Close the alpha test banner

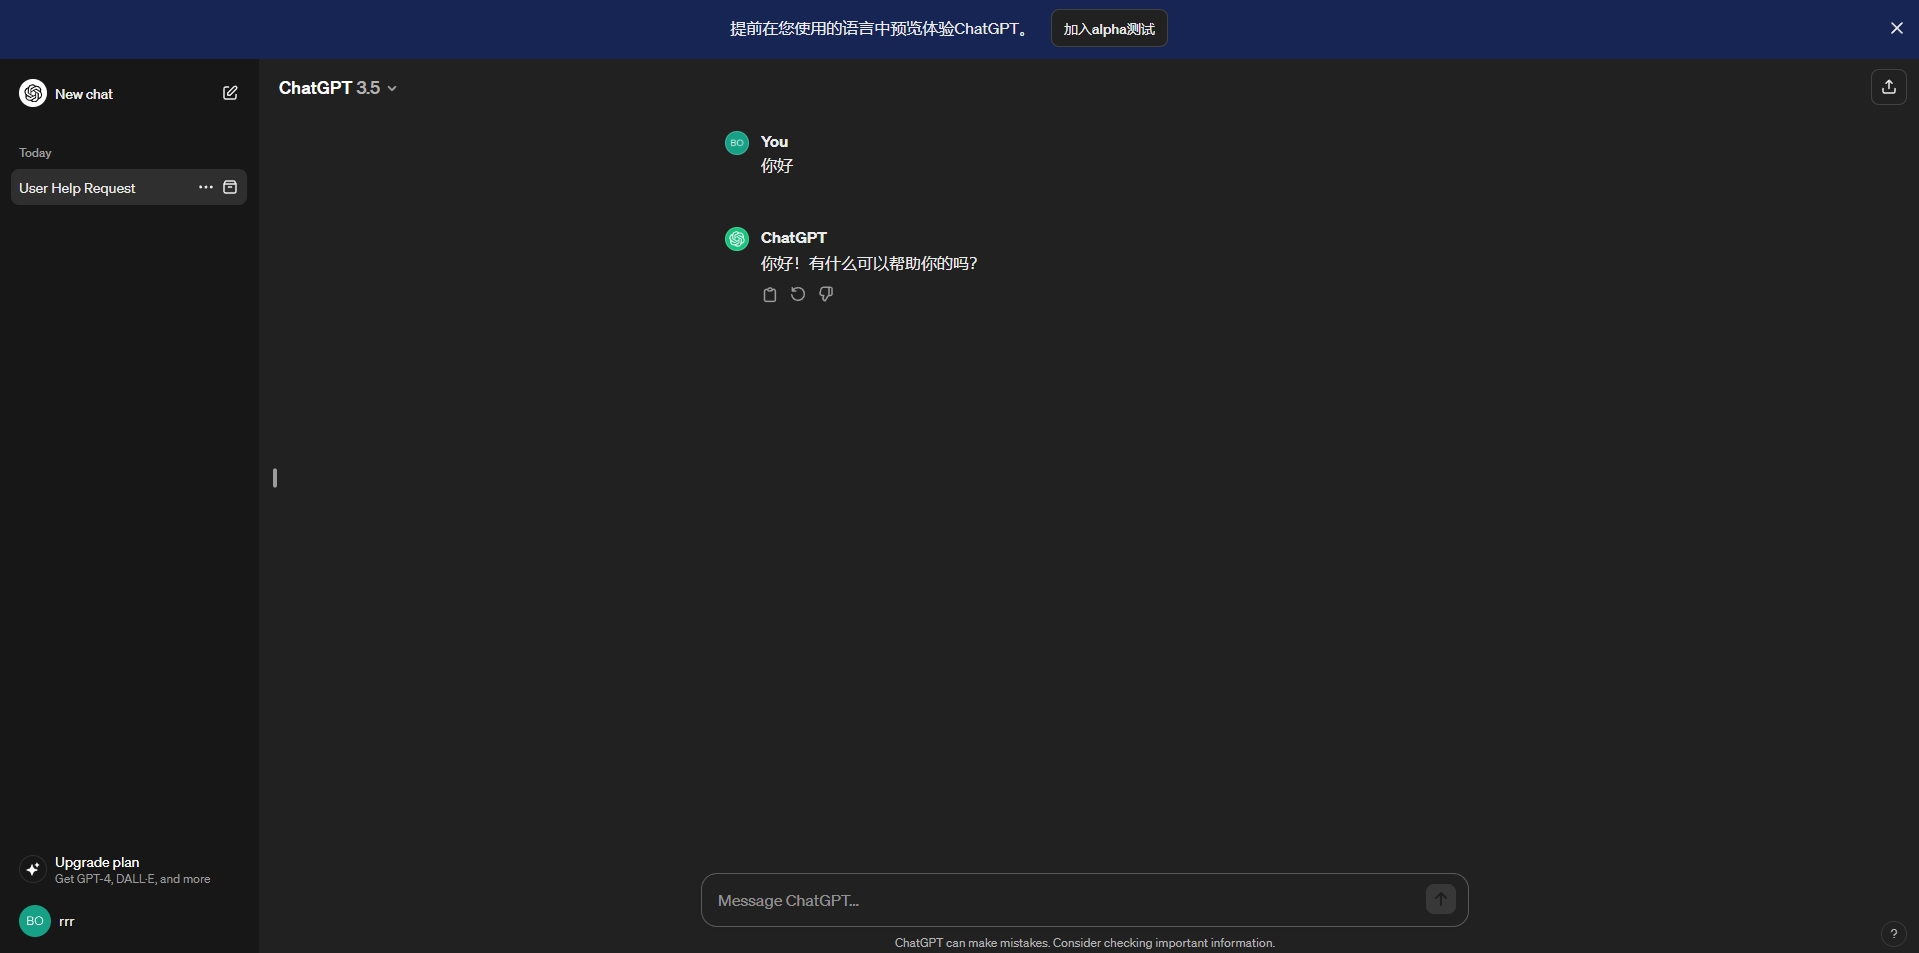(x=1896, y=28)
